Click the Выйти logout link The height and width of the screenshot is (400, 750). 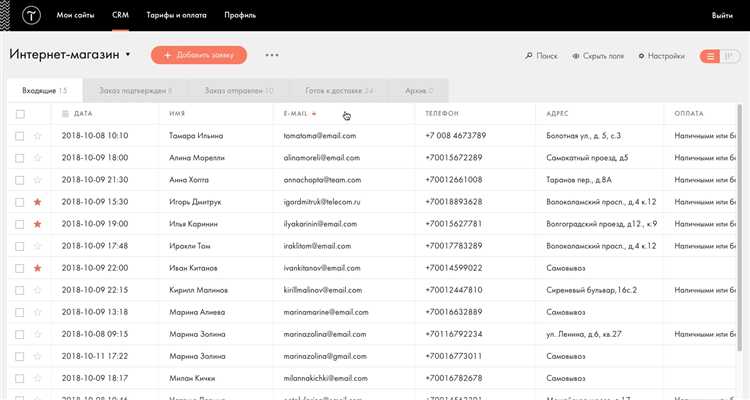coord(722,15)
